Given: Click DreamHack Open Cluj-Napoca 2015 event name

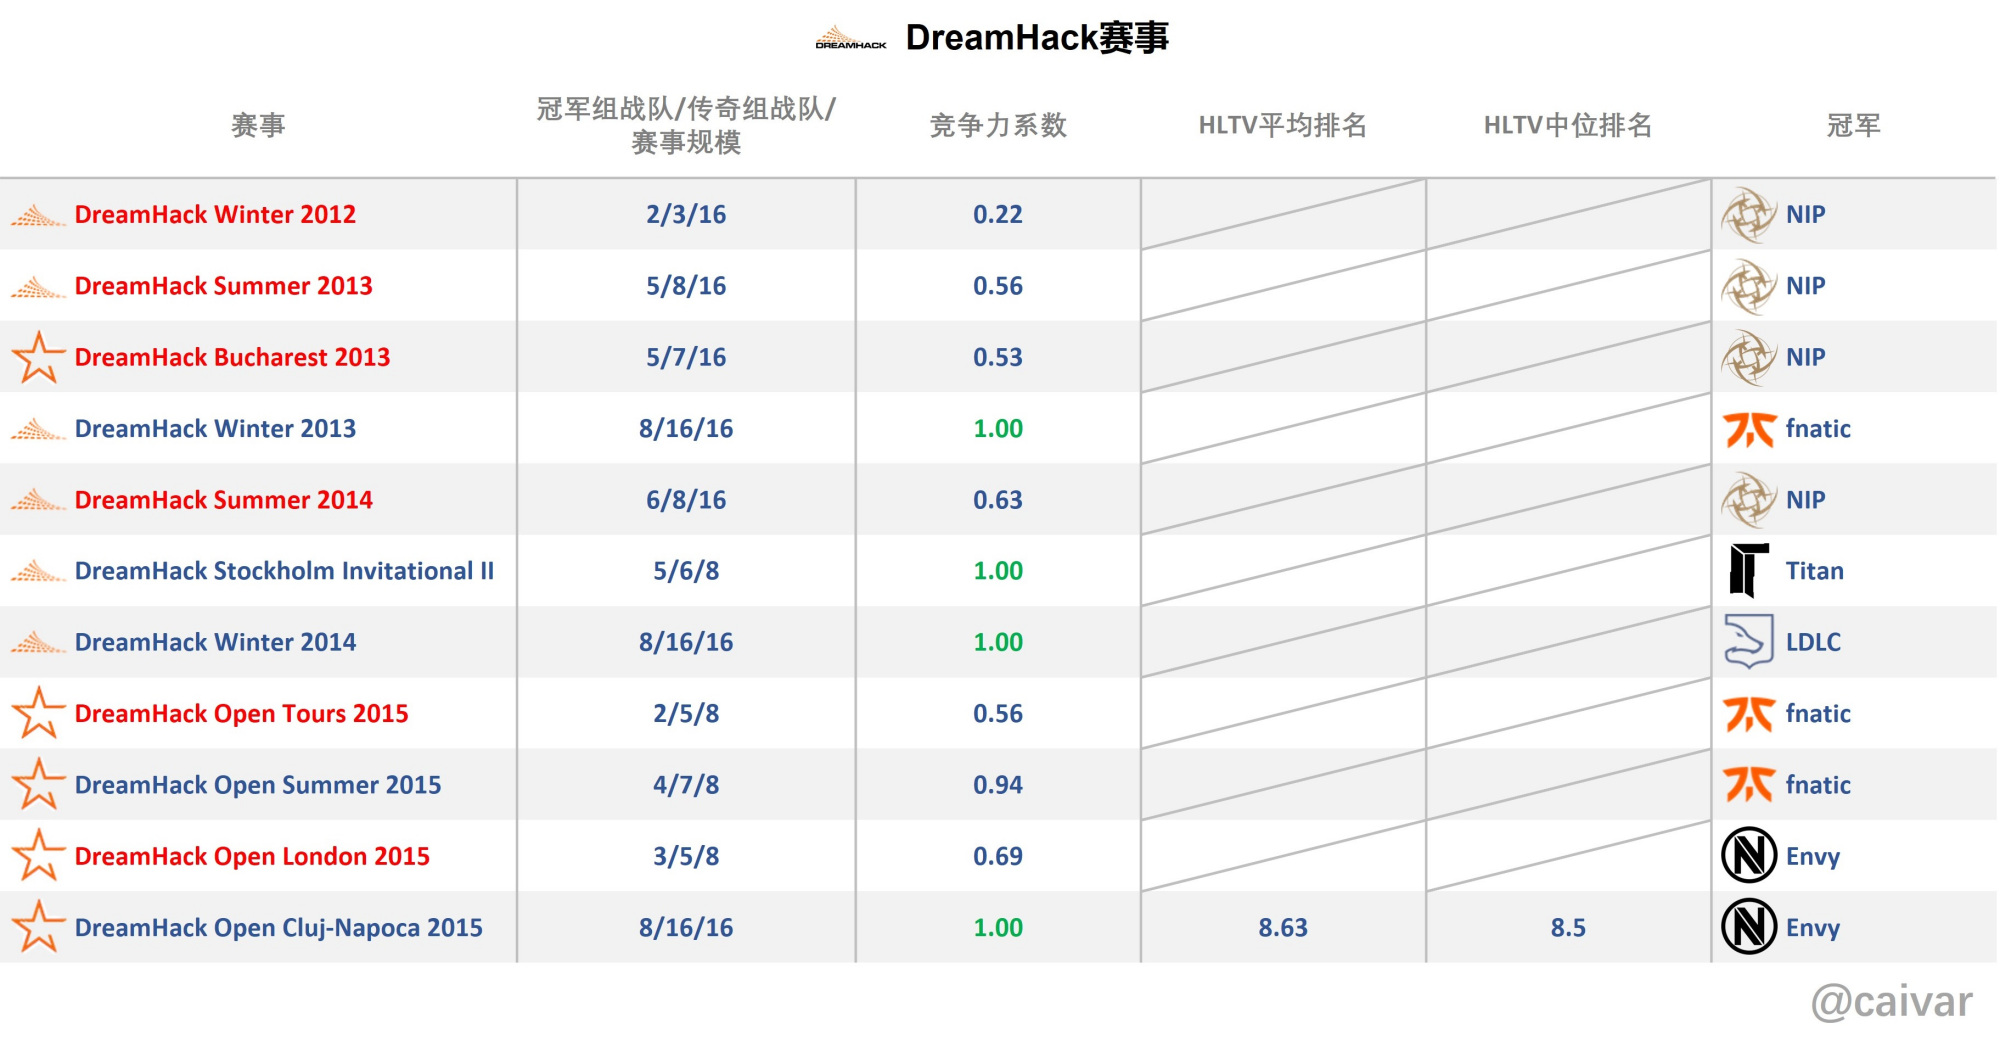Looking at the screenshot, I should click(278, 928).
